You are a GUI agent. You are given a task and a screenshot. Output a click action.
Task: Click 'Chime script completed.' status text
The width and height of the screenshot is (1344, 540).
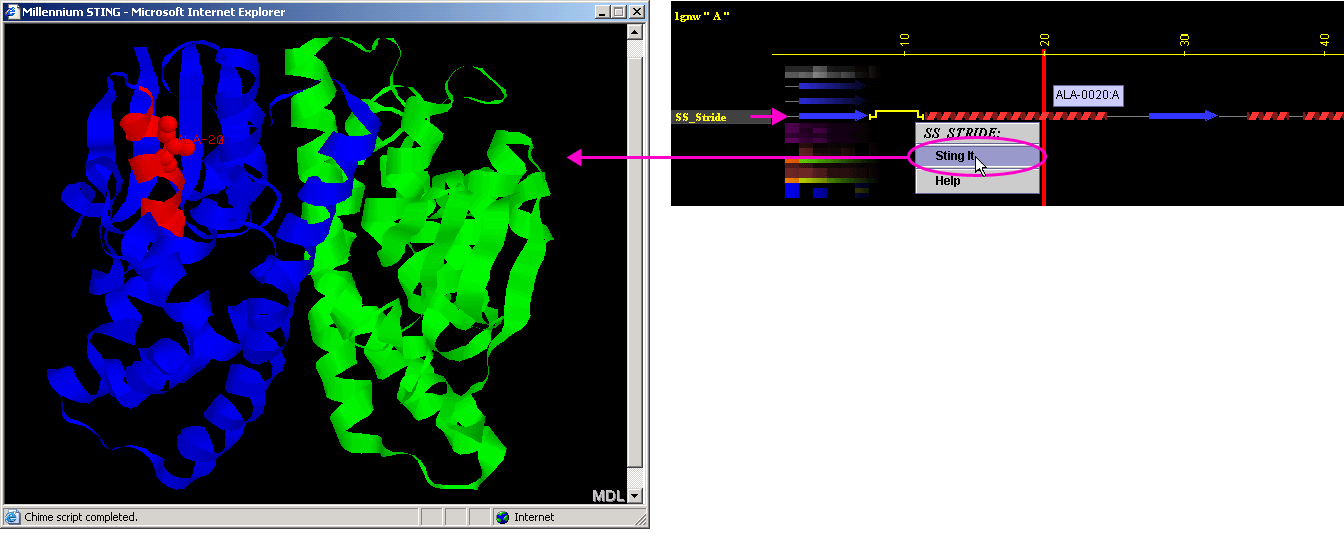click(81, 517)
